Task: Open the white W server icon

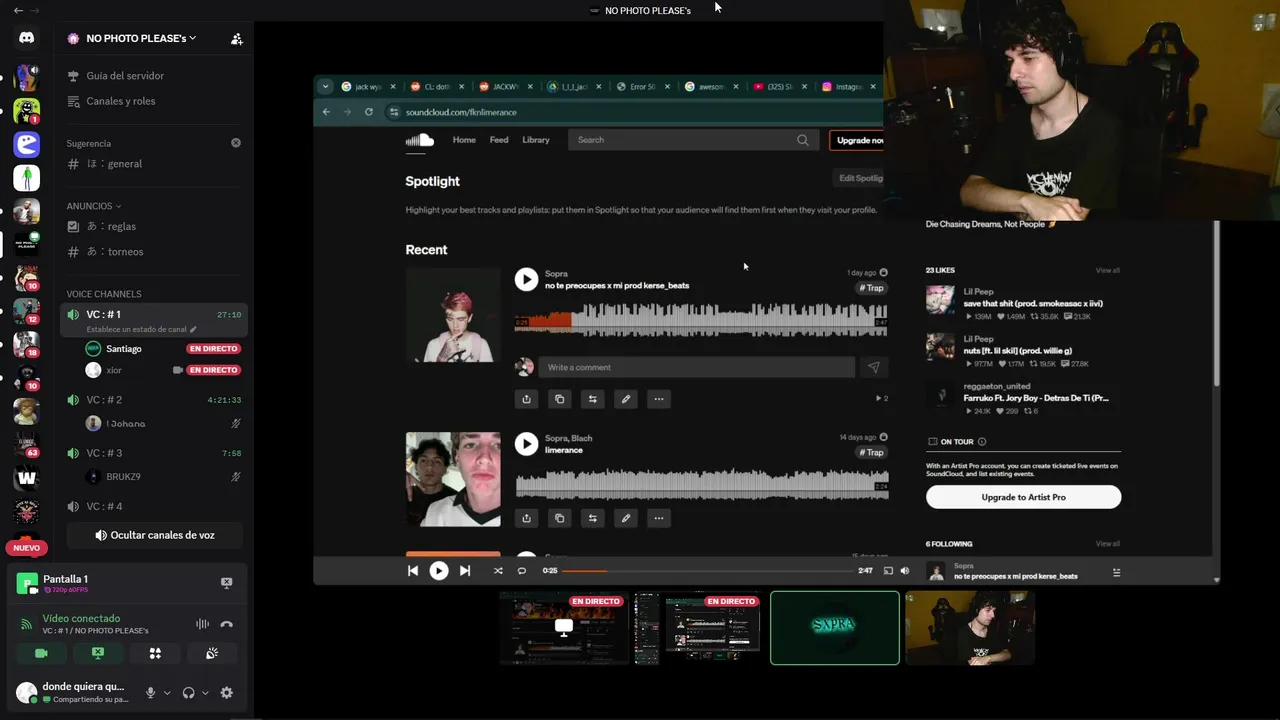Action: 26,478
